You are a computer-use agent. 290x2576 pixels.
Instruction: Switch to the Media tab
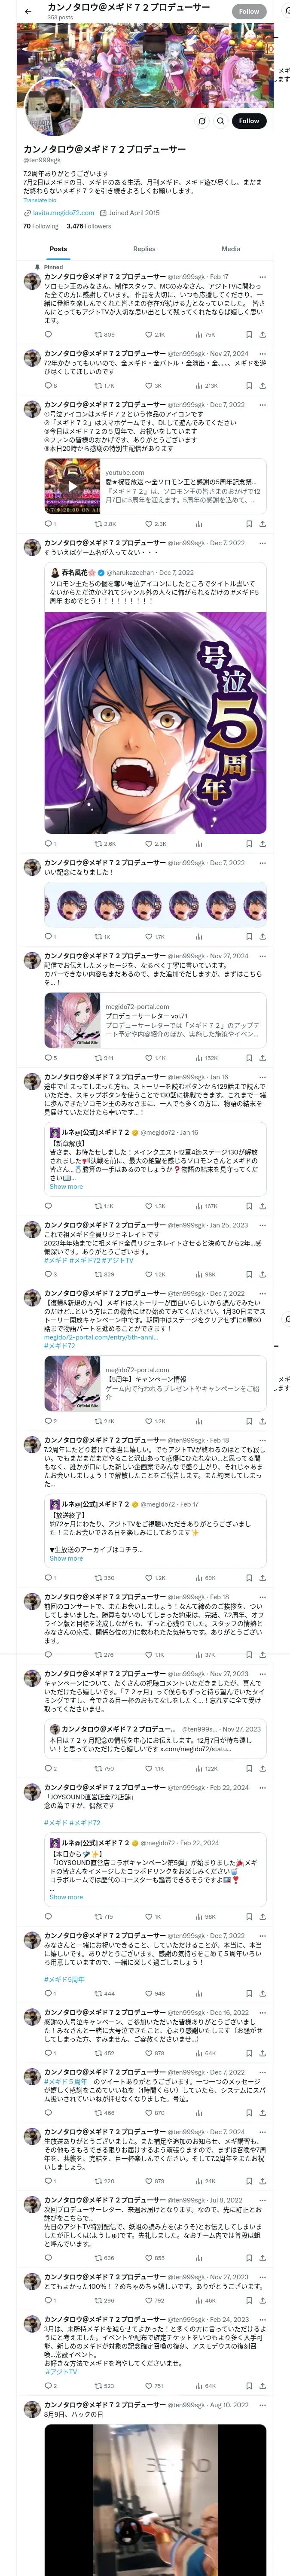231,249
